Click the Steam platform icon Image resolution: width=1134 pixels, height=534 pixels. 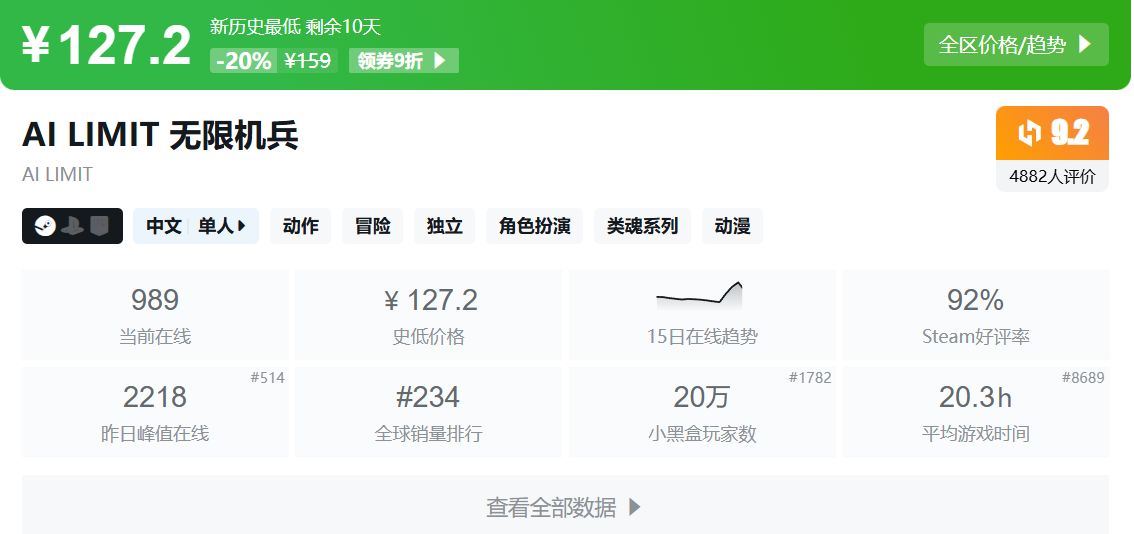pyautogui.click(x=45, y=226)
